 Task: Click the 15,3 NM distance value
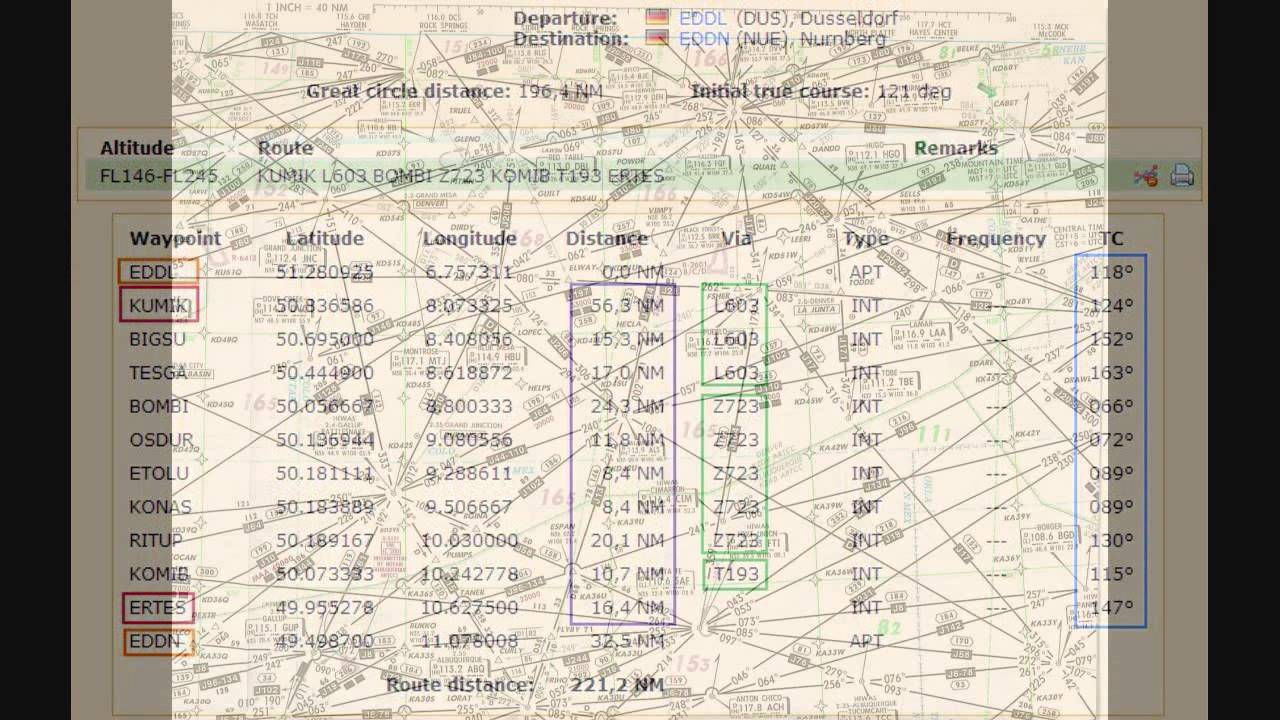point(627,339)
